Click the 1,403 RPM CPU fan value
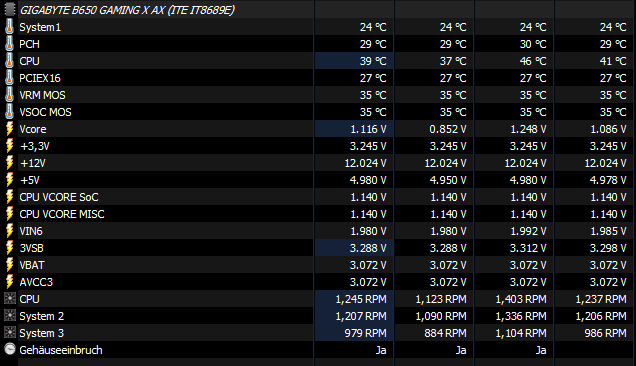 tap(521, 299)
